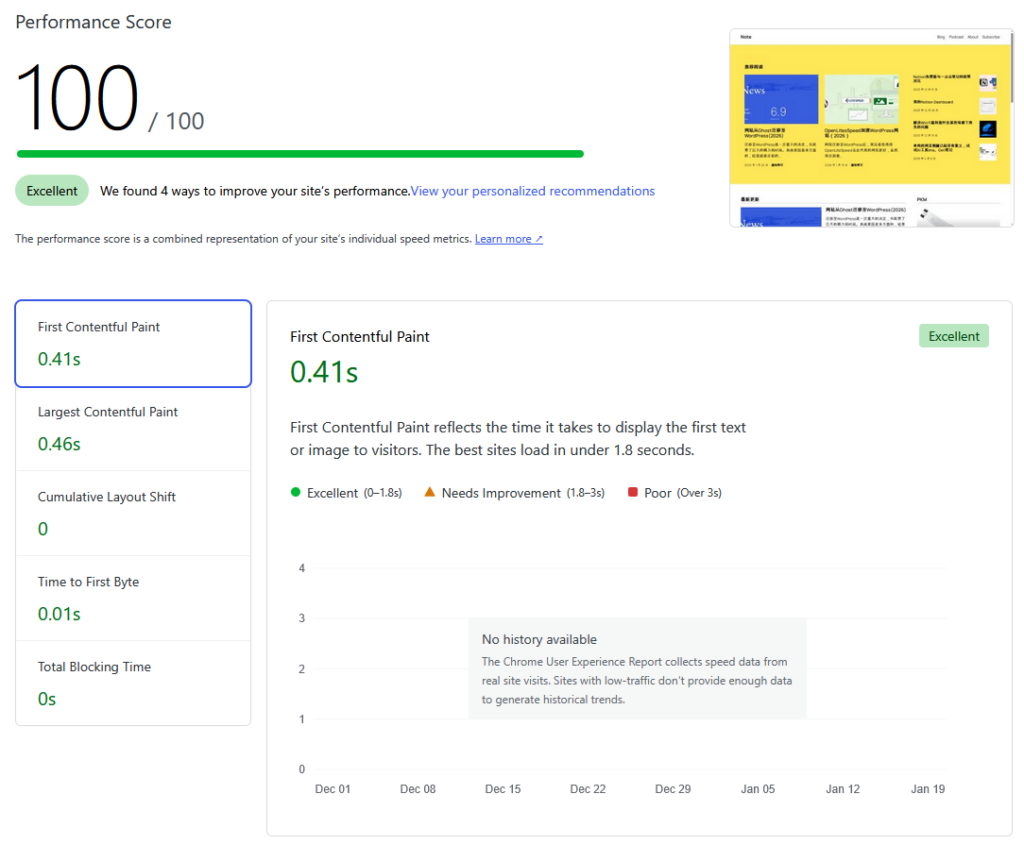Click the Dec 01 date on the chart axis
This screenshot has height=845, width=1024.
[333, 789]
